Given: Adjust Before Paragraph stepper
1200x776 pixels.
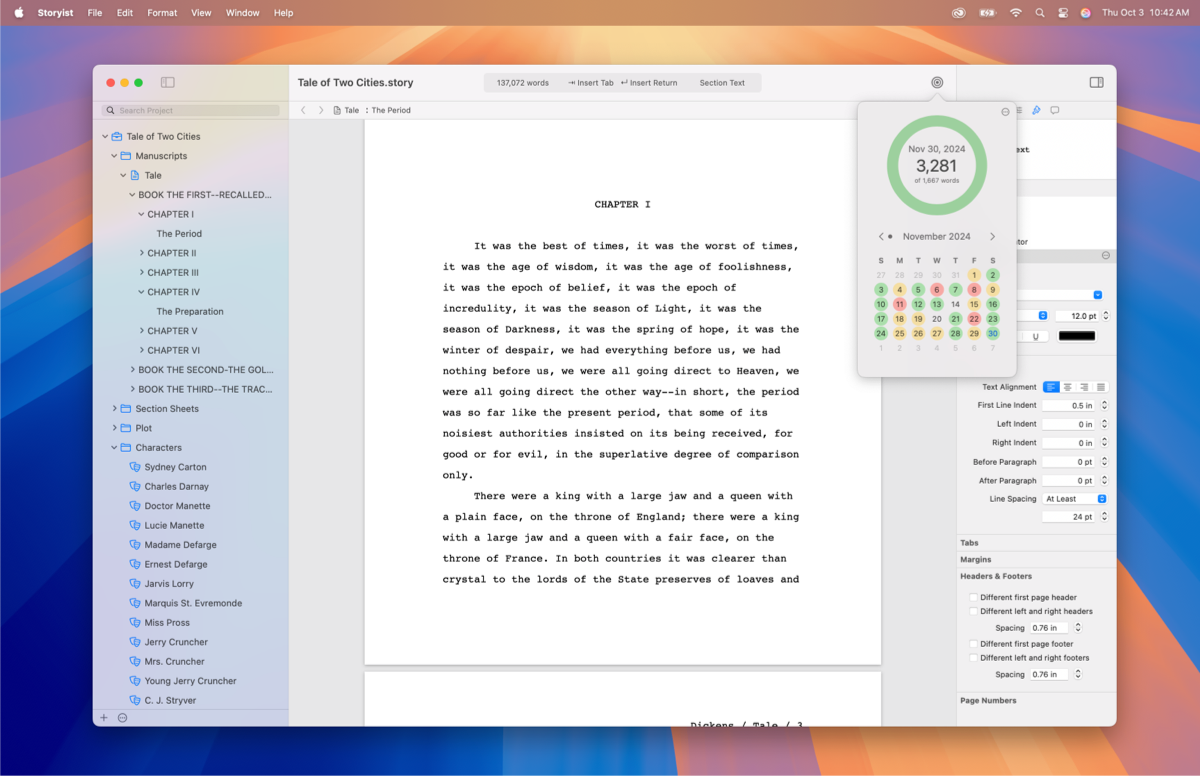Looking at the screenshot, I should [1105, 462].
